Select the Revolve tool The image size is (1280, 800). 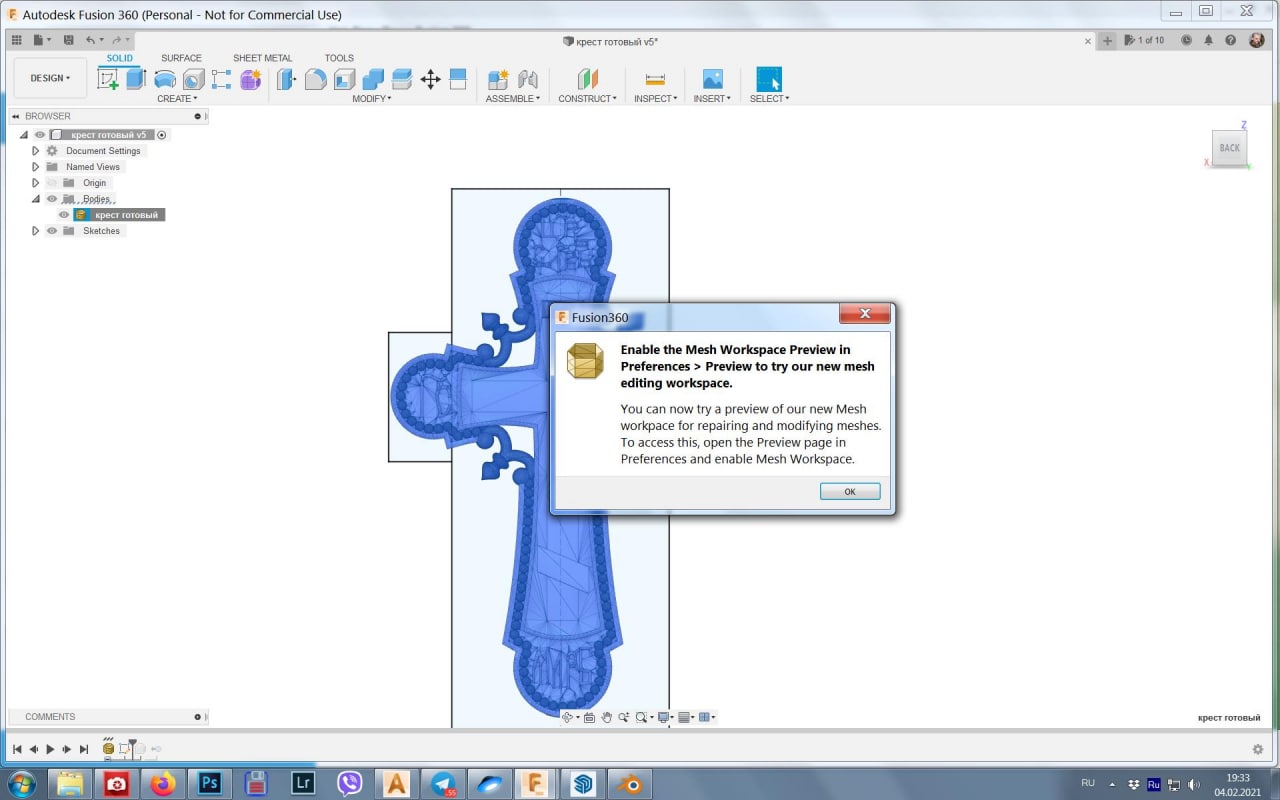coord(165,79)
